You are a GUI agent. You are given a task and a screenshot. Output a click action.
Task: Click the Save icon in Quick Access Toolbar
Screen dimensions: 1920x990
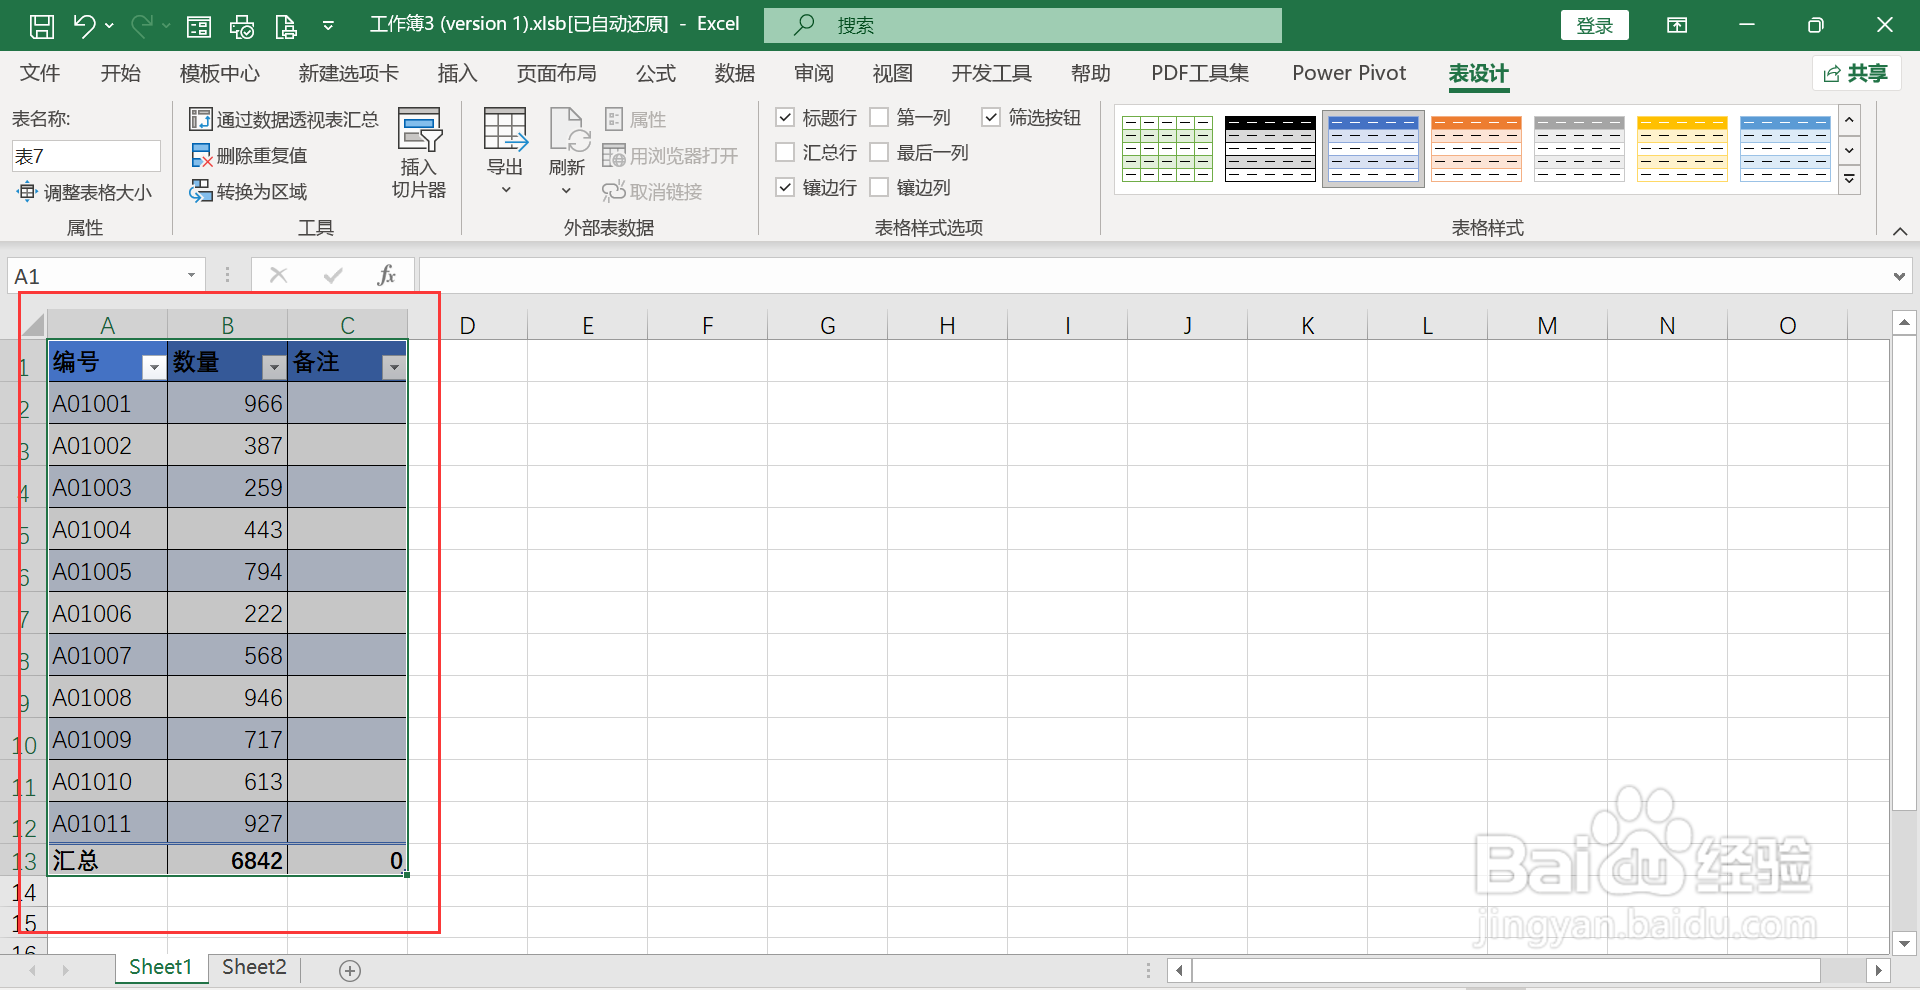pos(41,25)
